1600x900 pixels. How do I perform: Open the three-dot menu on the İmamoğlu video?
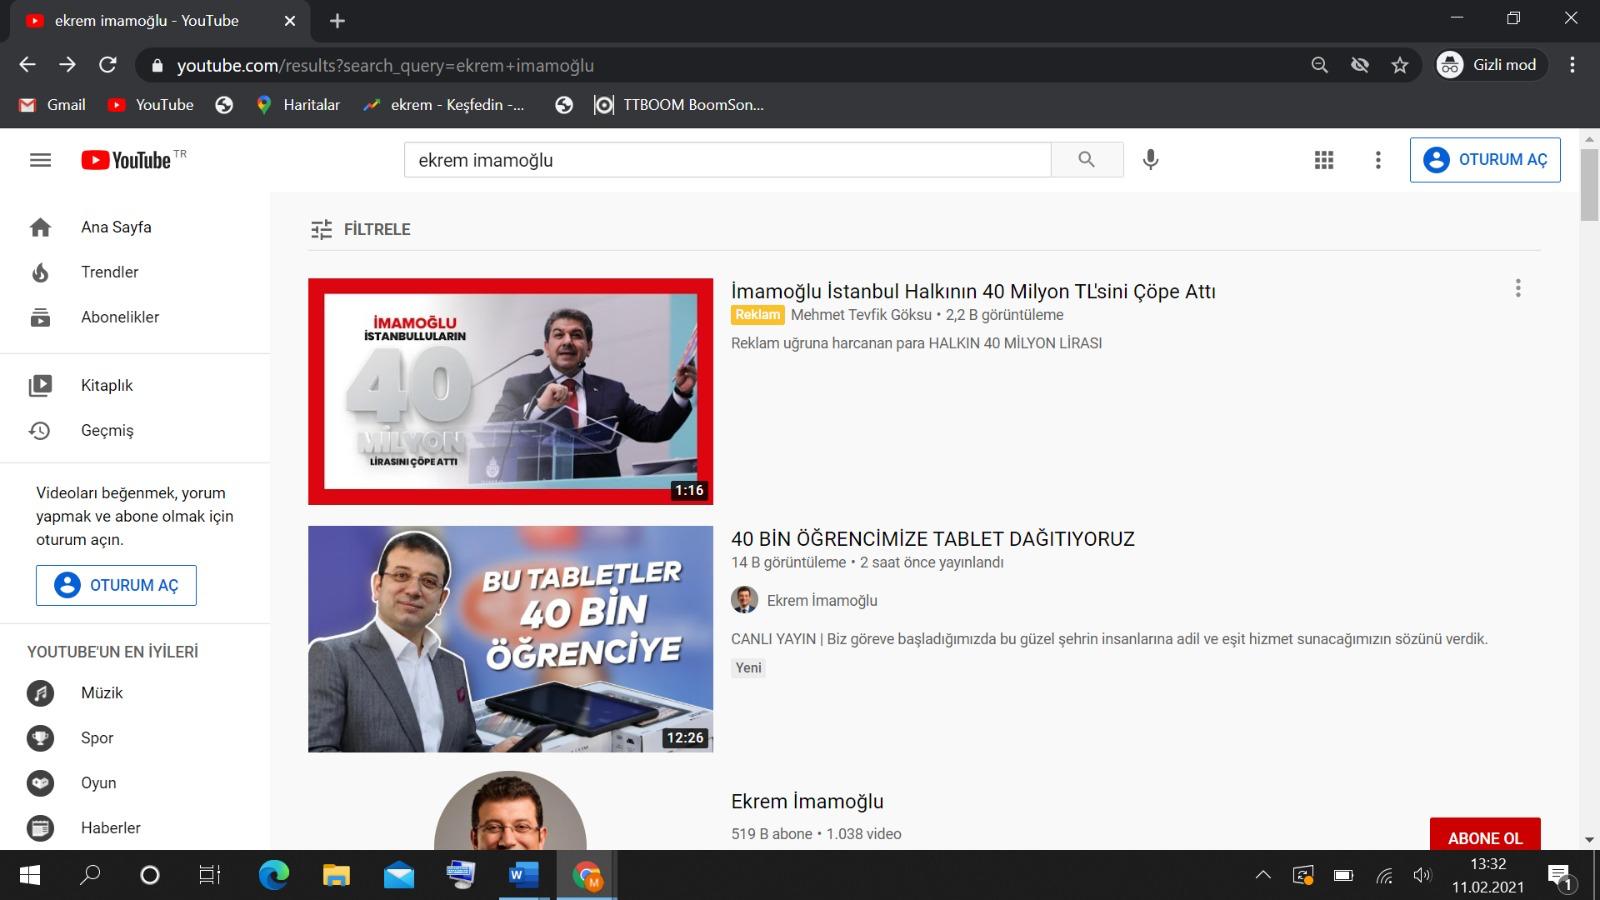1518,288
